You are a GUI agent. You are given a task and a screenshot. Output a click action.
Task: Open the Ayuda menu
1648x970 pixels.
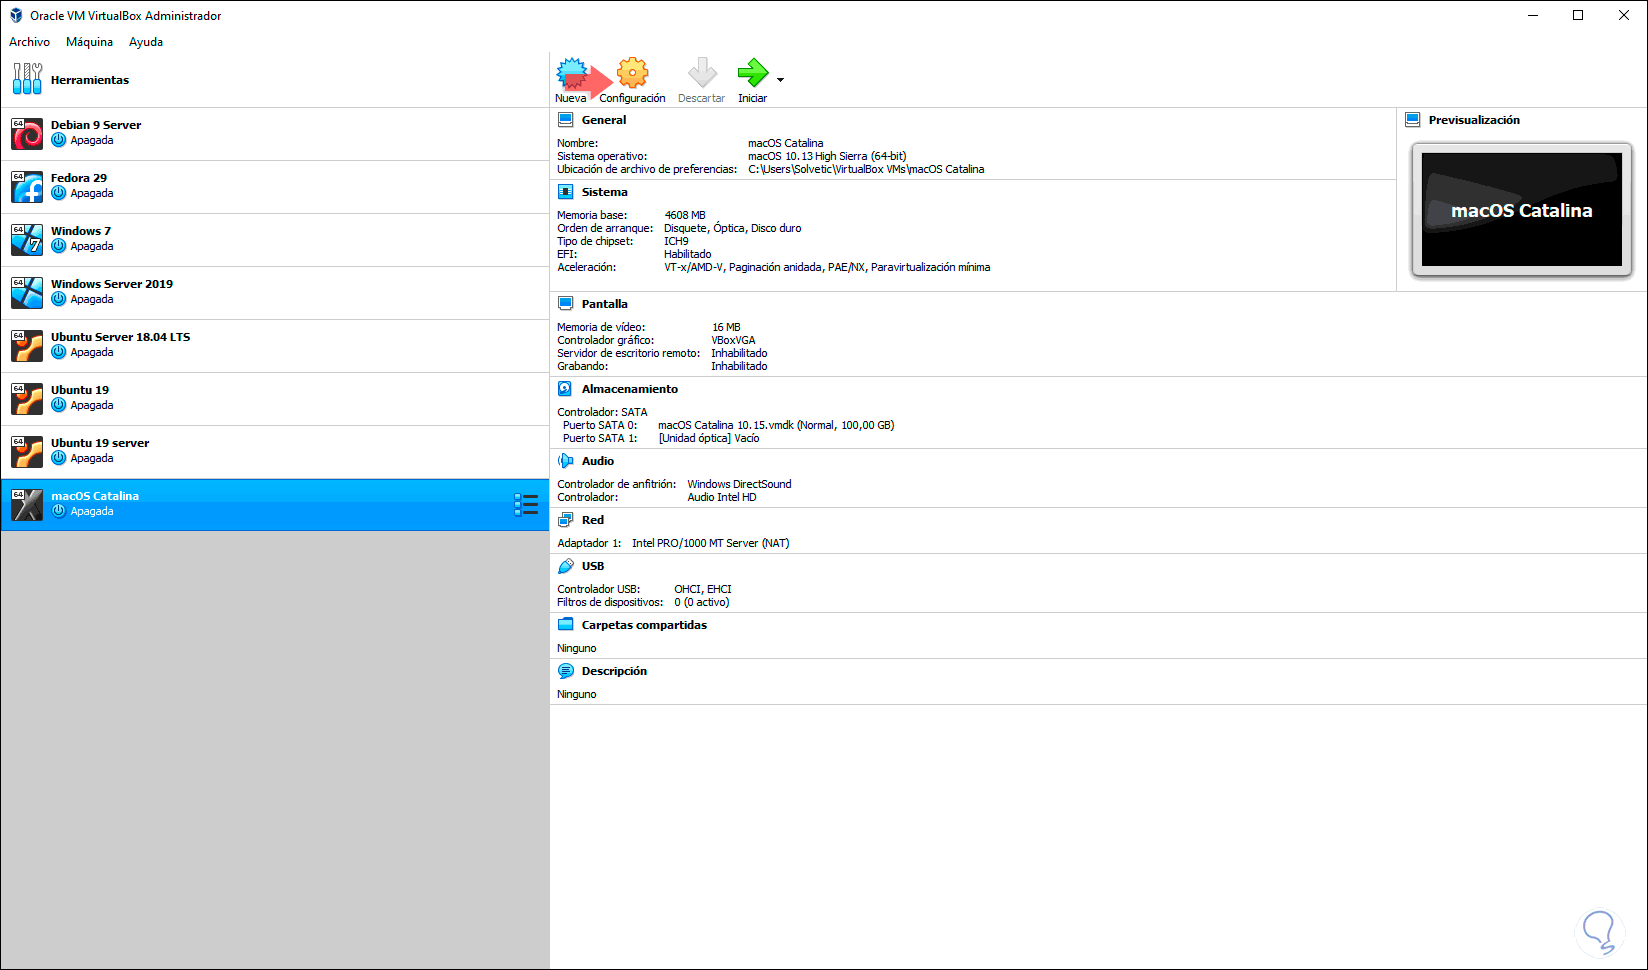click(x=146, y=42)
